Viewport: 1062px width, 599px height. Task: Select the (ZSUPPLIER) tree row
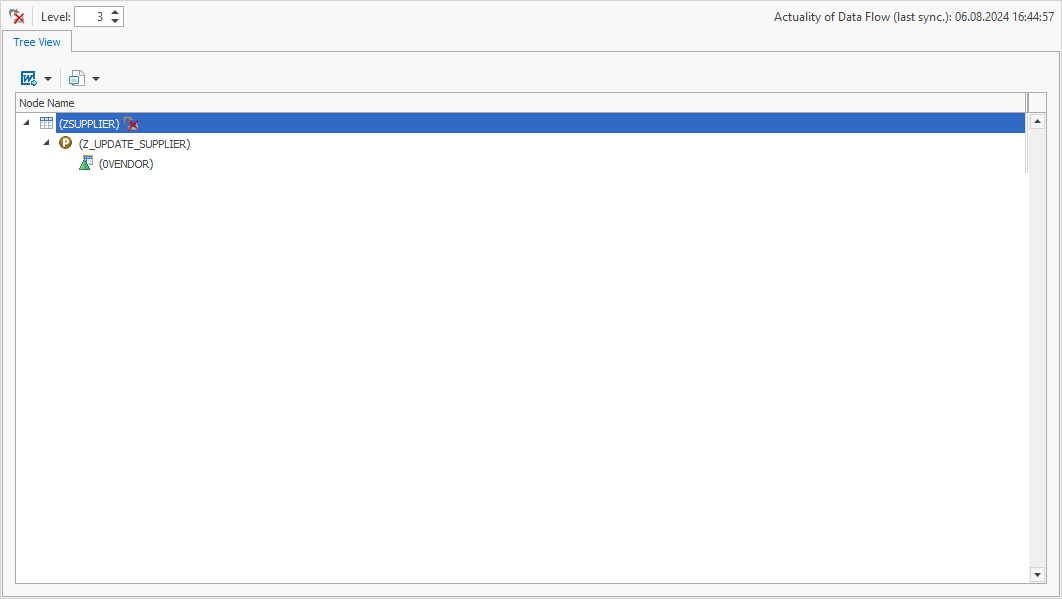click(x=89, y=123)
